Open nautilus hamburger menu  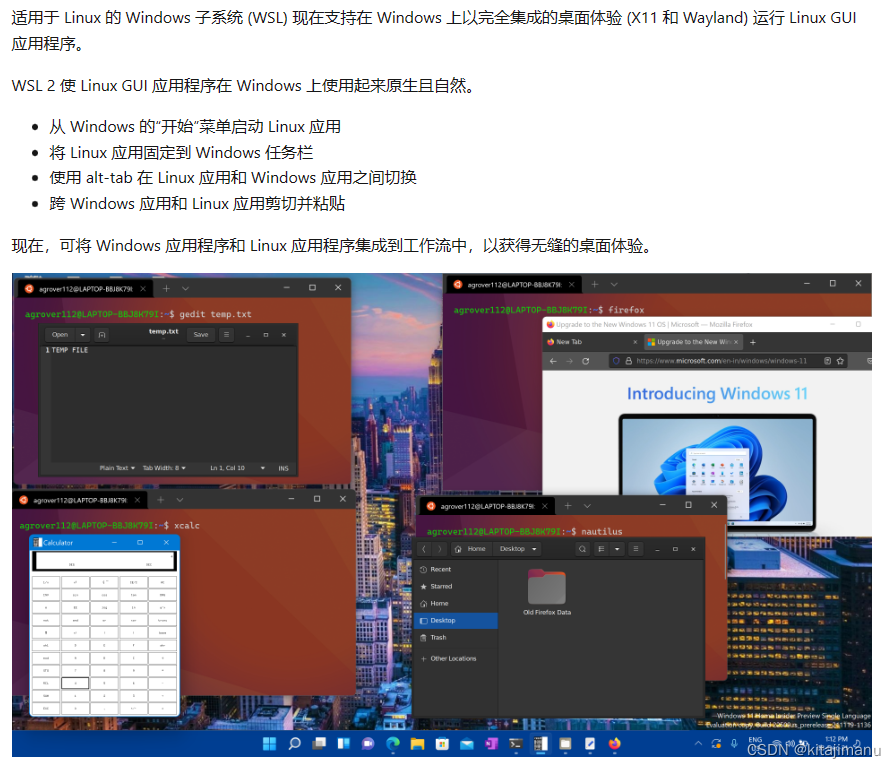[635, 549]
